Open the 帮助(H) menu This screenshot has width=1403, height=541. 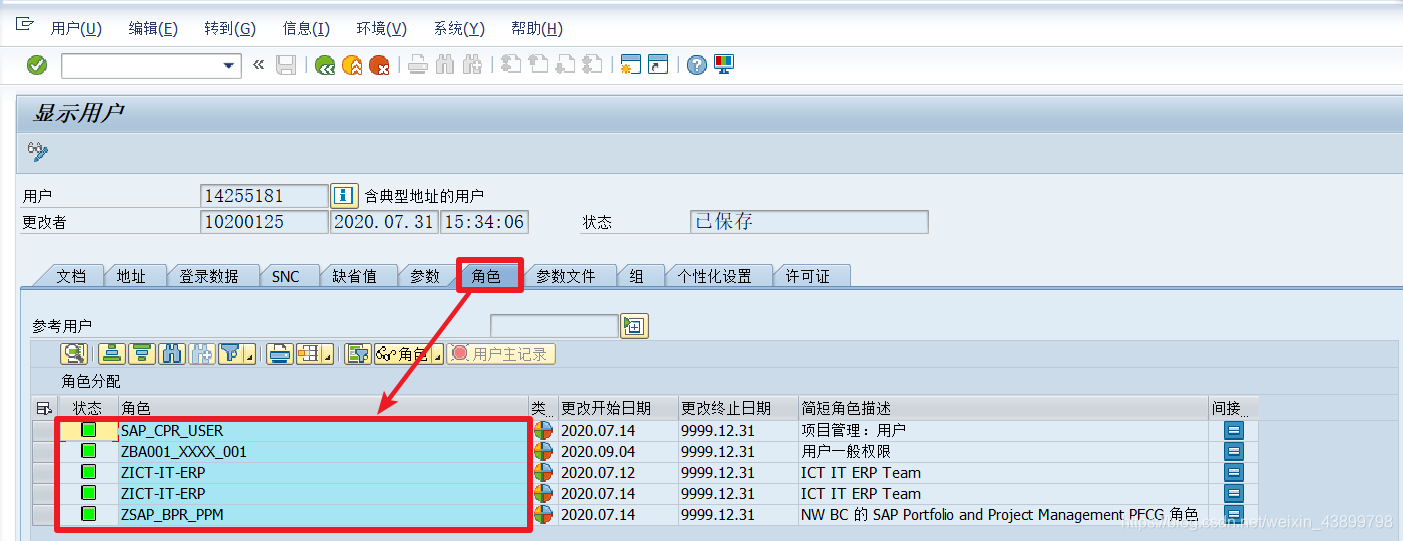pyautogui.click(x=537, y=29)
